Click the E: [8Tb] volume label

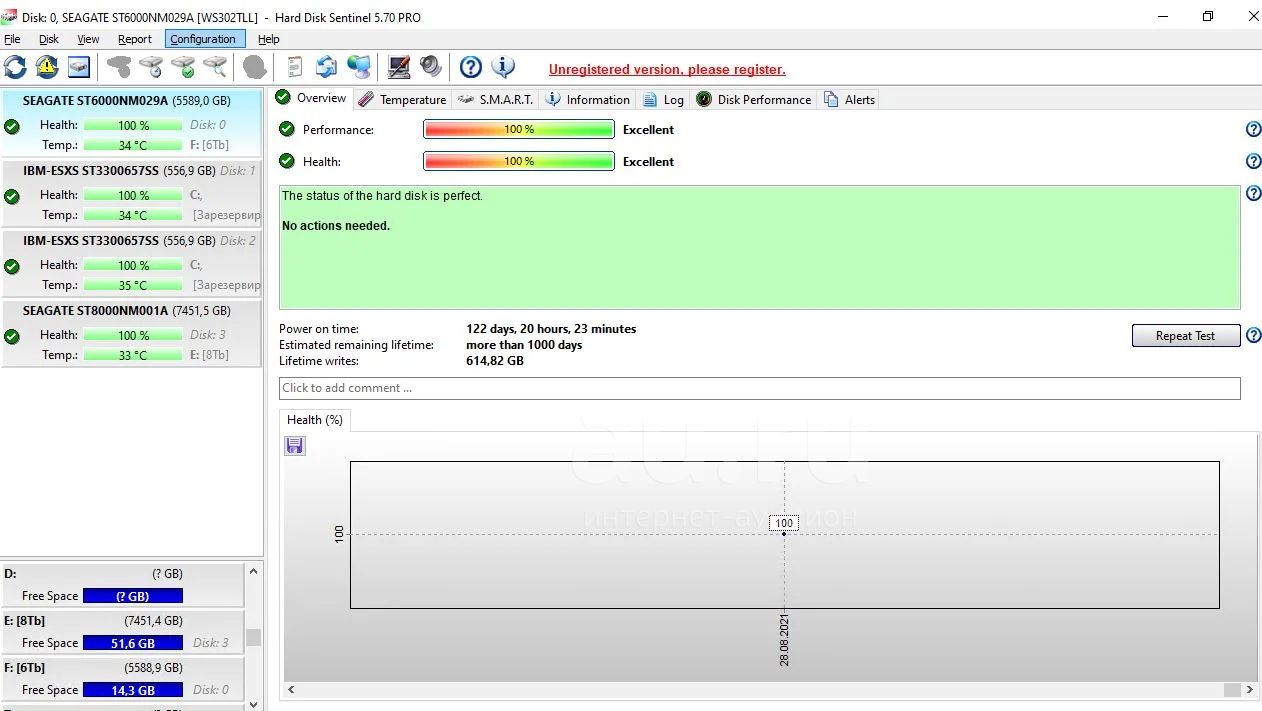click(x=25, y=620)
